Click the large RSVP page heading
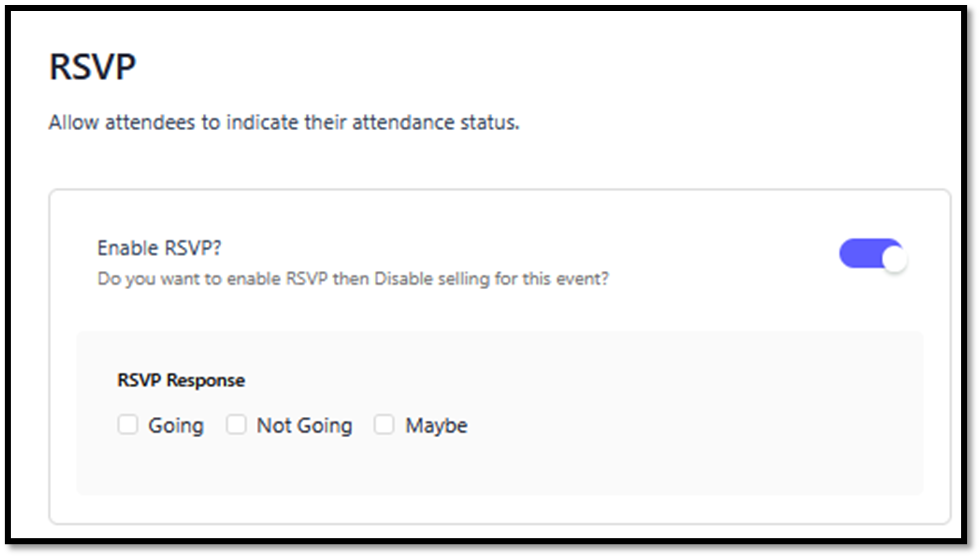 [x=92, y=68]
